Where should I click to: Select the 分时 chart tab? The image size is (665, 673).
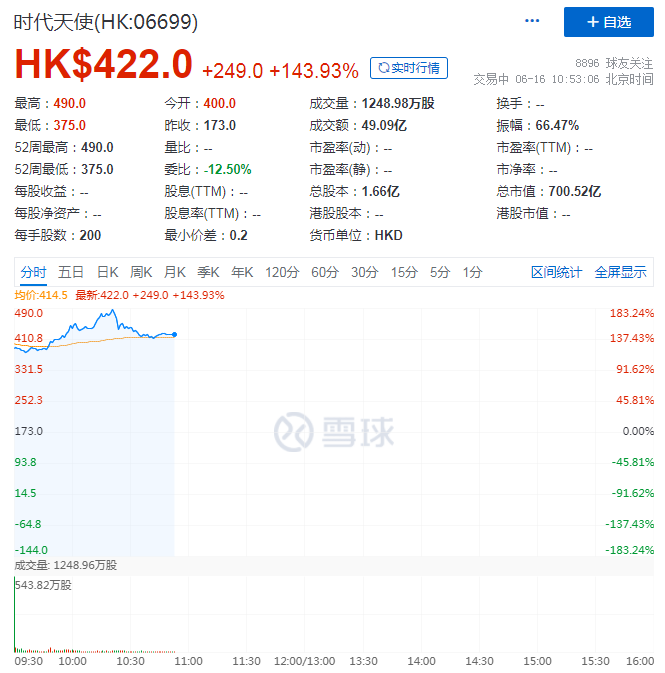(x=33, y=272)
